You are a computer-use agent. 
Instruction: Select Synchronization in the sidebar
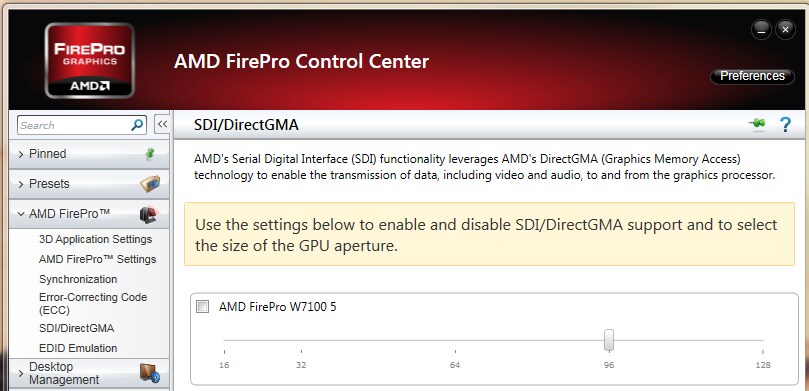coord(78,279)
